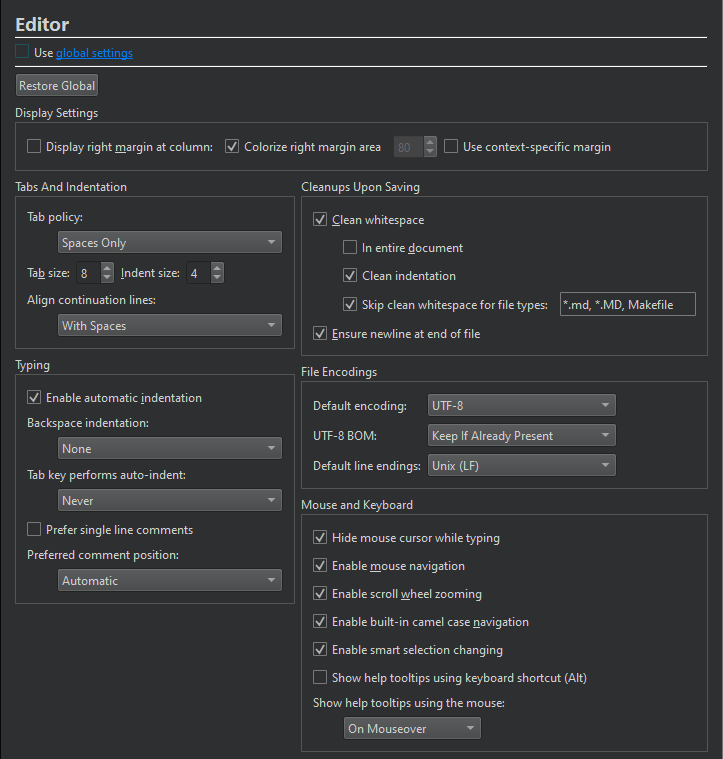
Task: Tick Use context-specific margin checkbox
Action: [x=451, y=147]
